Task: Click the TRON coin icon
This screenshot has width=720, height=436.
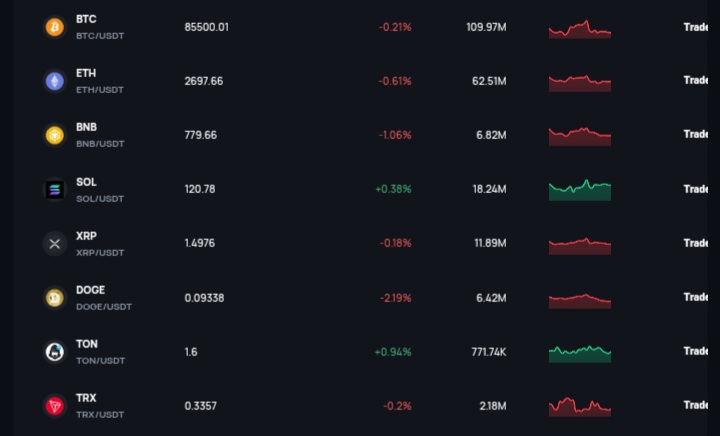Action: [x=55, y=406]
